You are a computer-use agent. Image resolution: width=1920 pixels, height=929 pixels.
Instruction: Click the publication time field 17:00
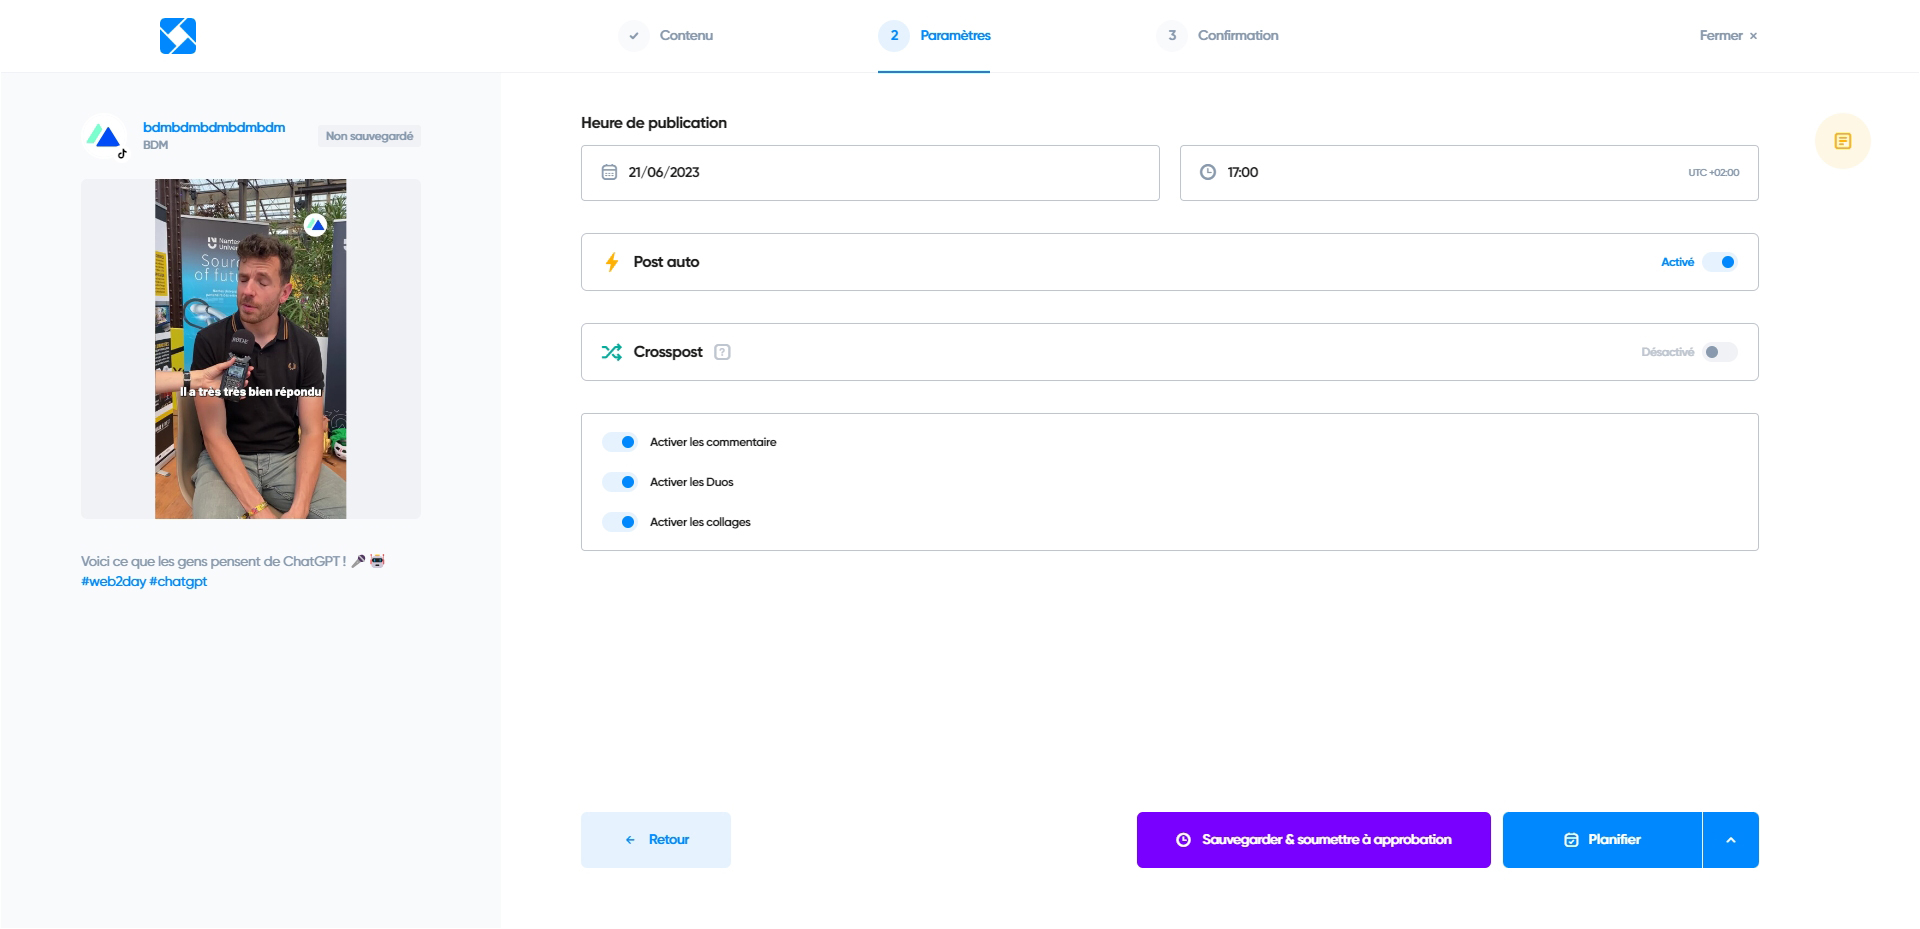click(x=1469, y=173)
